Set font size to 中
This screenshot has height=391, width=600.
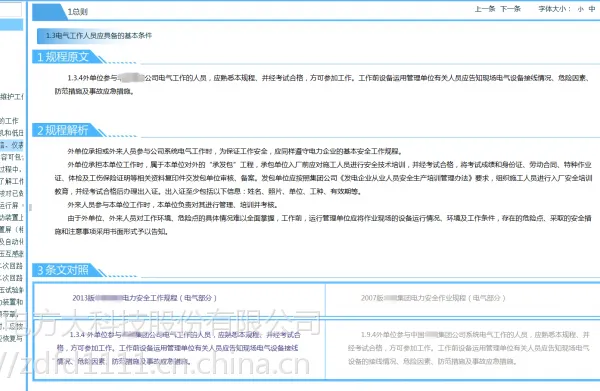[x=592, y=9]
